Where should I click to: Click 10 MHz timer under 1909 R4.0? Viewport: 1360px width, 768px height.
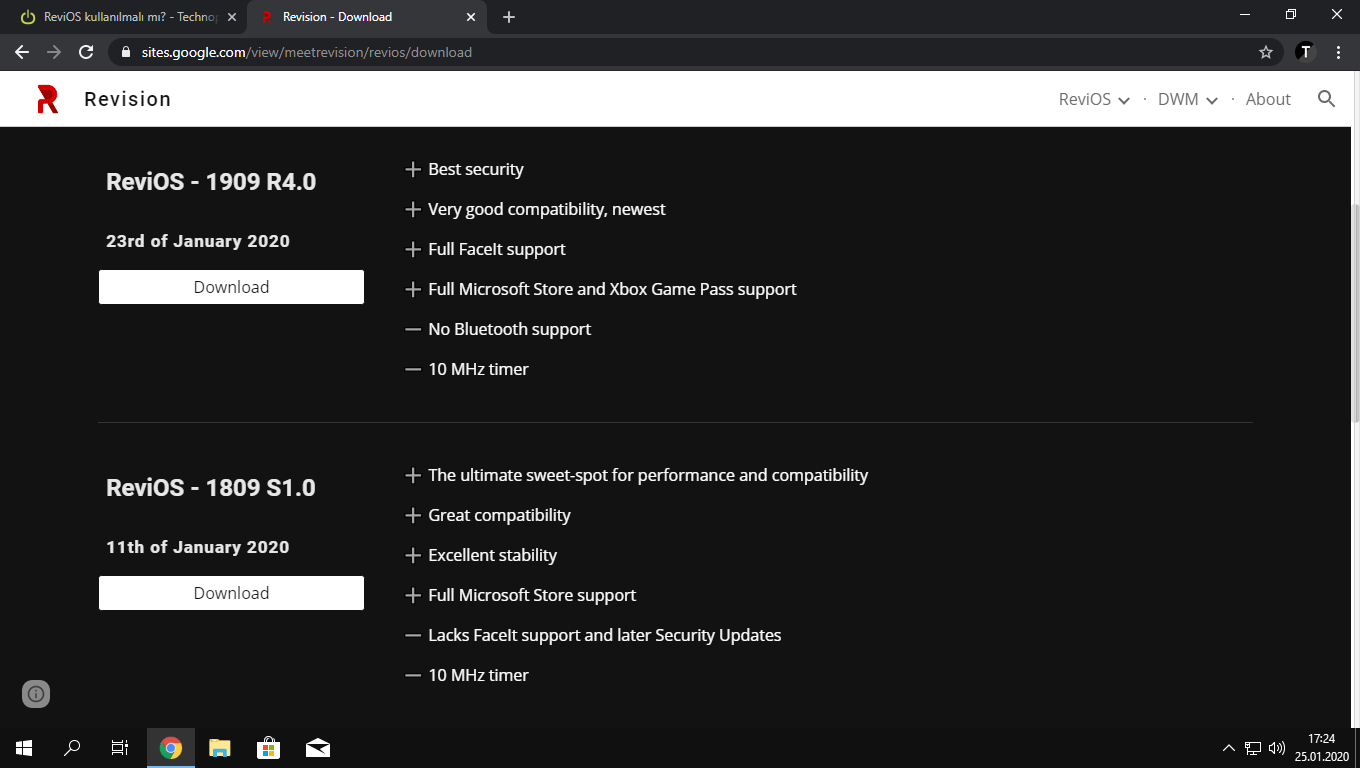coord(478,370)
